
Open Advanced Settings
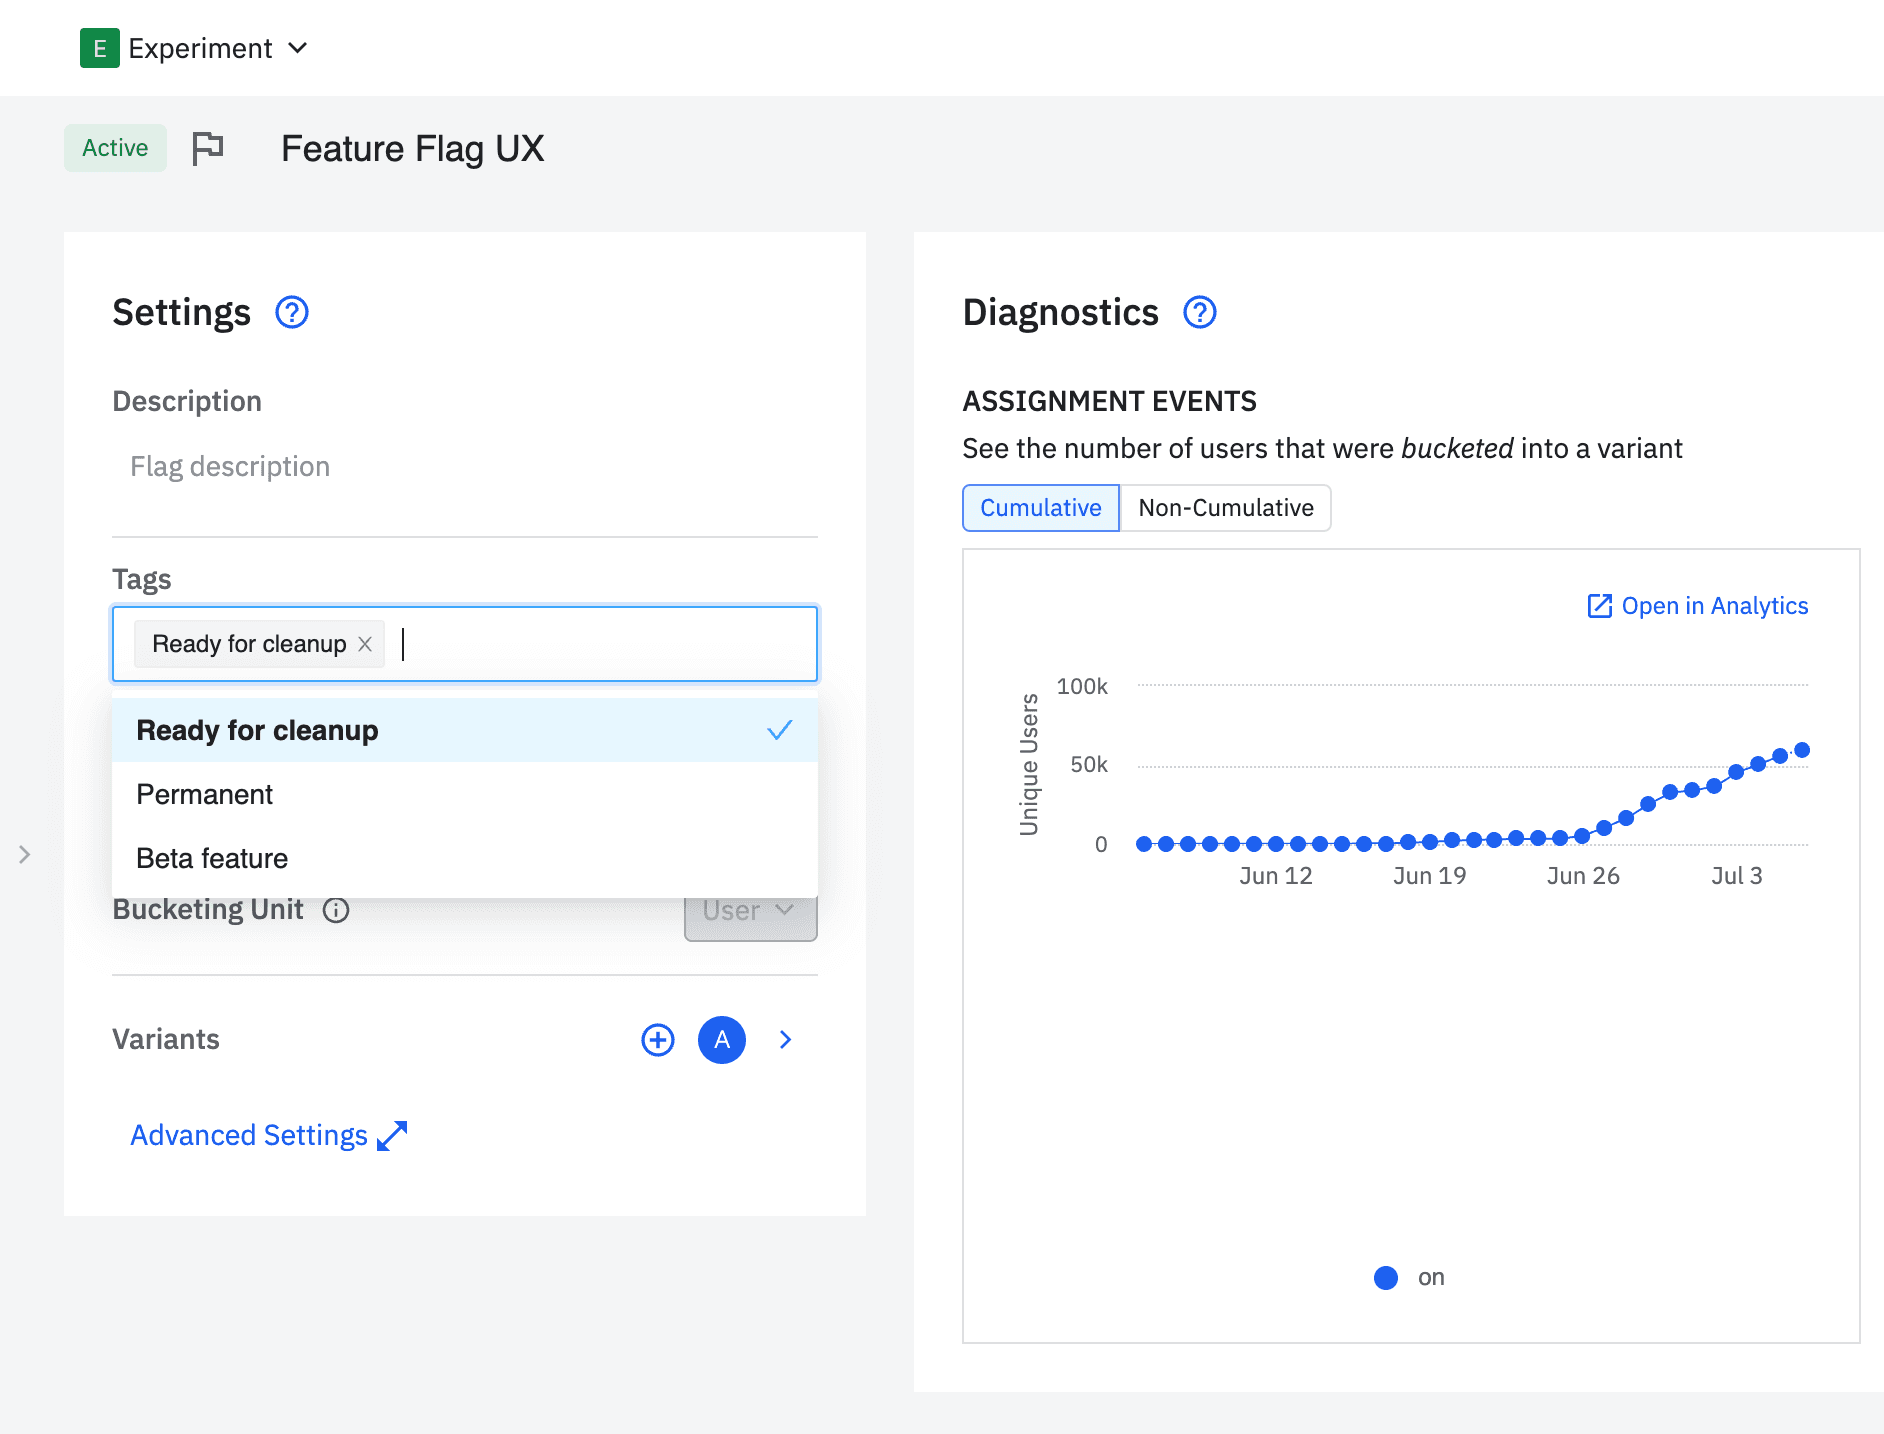250,1135
